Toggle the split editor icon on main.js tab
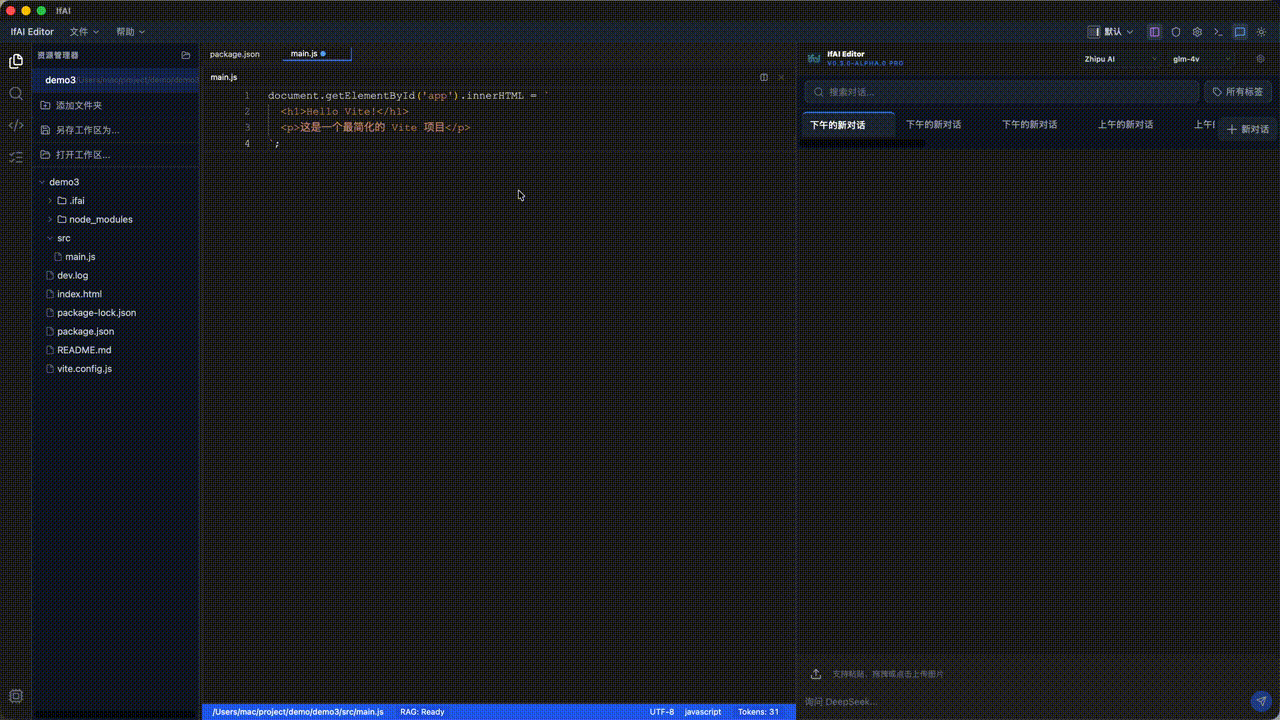1280x720 pixels. 764,77
